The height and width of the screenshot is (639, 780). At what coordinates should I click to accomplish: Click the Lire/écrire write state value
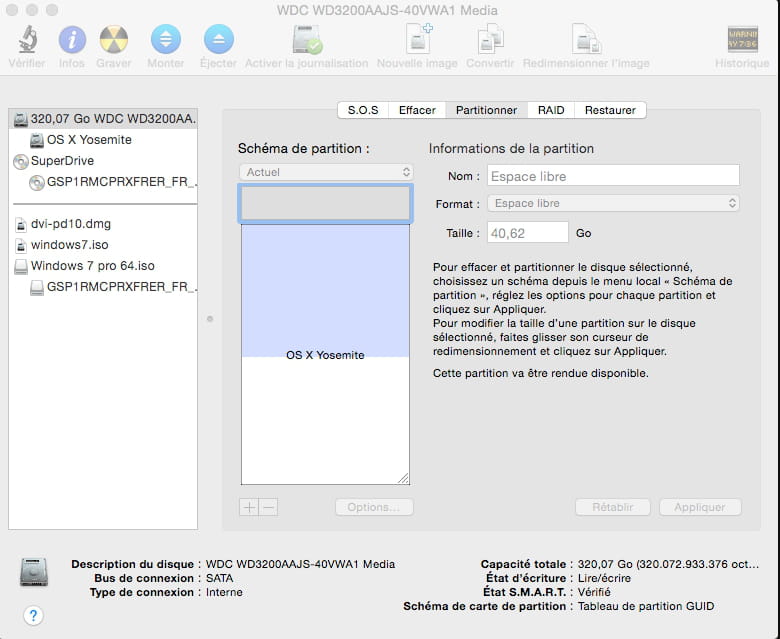pyautogui.click(x=604, y=578)
